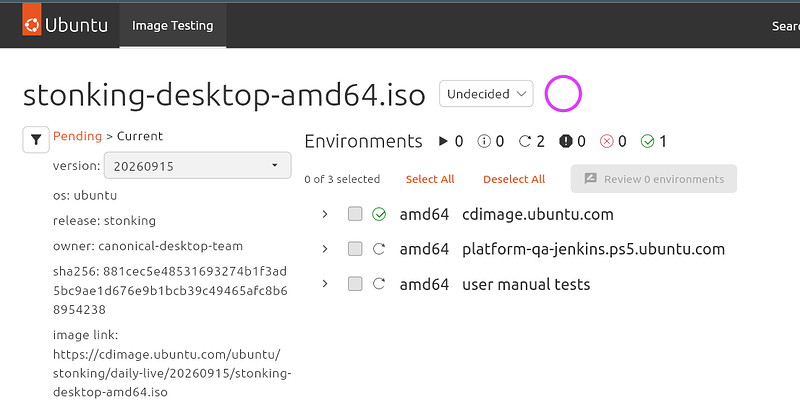Click Select All environments
The image size is (800, 405).
pos(430,180)
